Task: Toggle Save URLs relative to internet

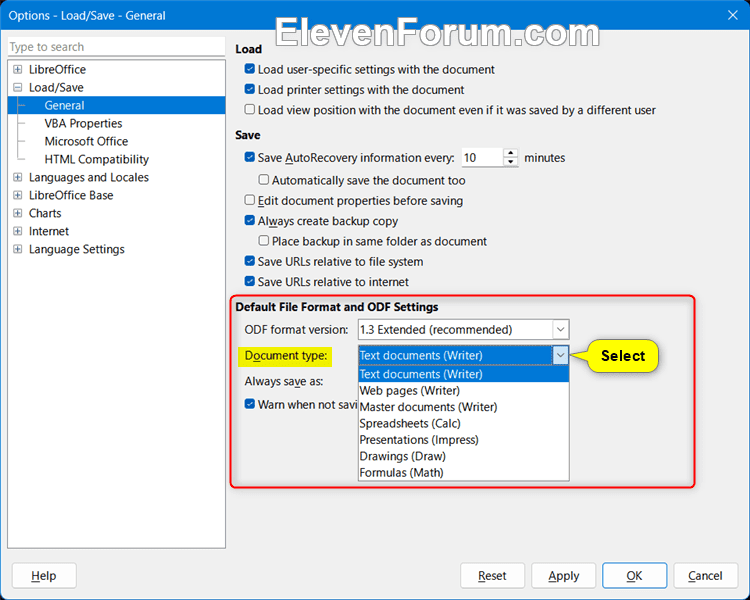Action: pos(250,281)
